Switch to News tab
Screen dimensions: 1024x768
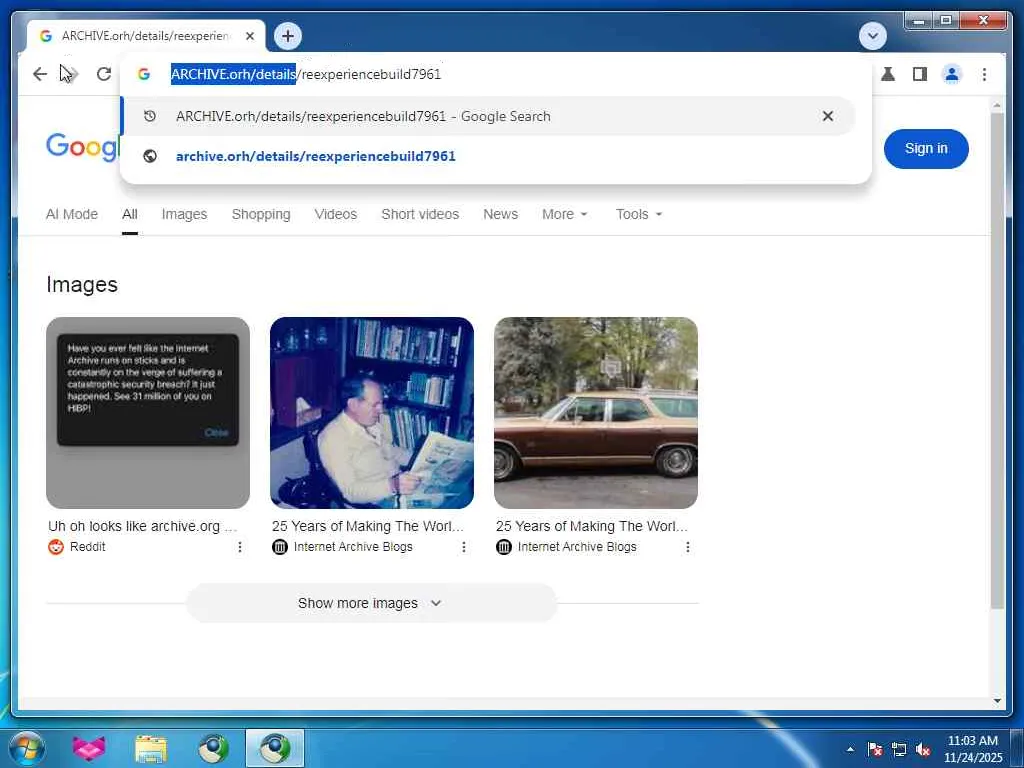click(500, 214)
